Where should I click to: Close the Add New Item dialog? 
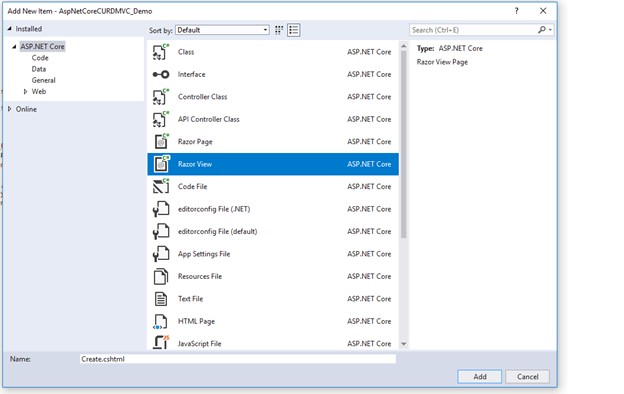click(543, 11)
